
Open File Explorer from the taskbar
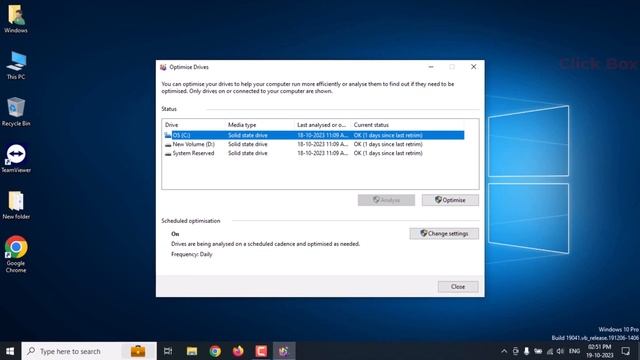pyautogui.click(x=192, y=351)
